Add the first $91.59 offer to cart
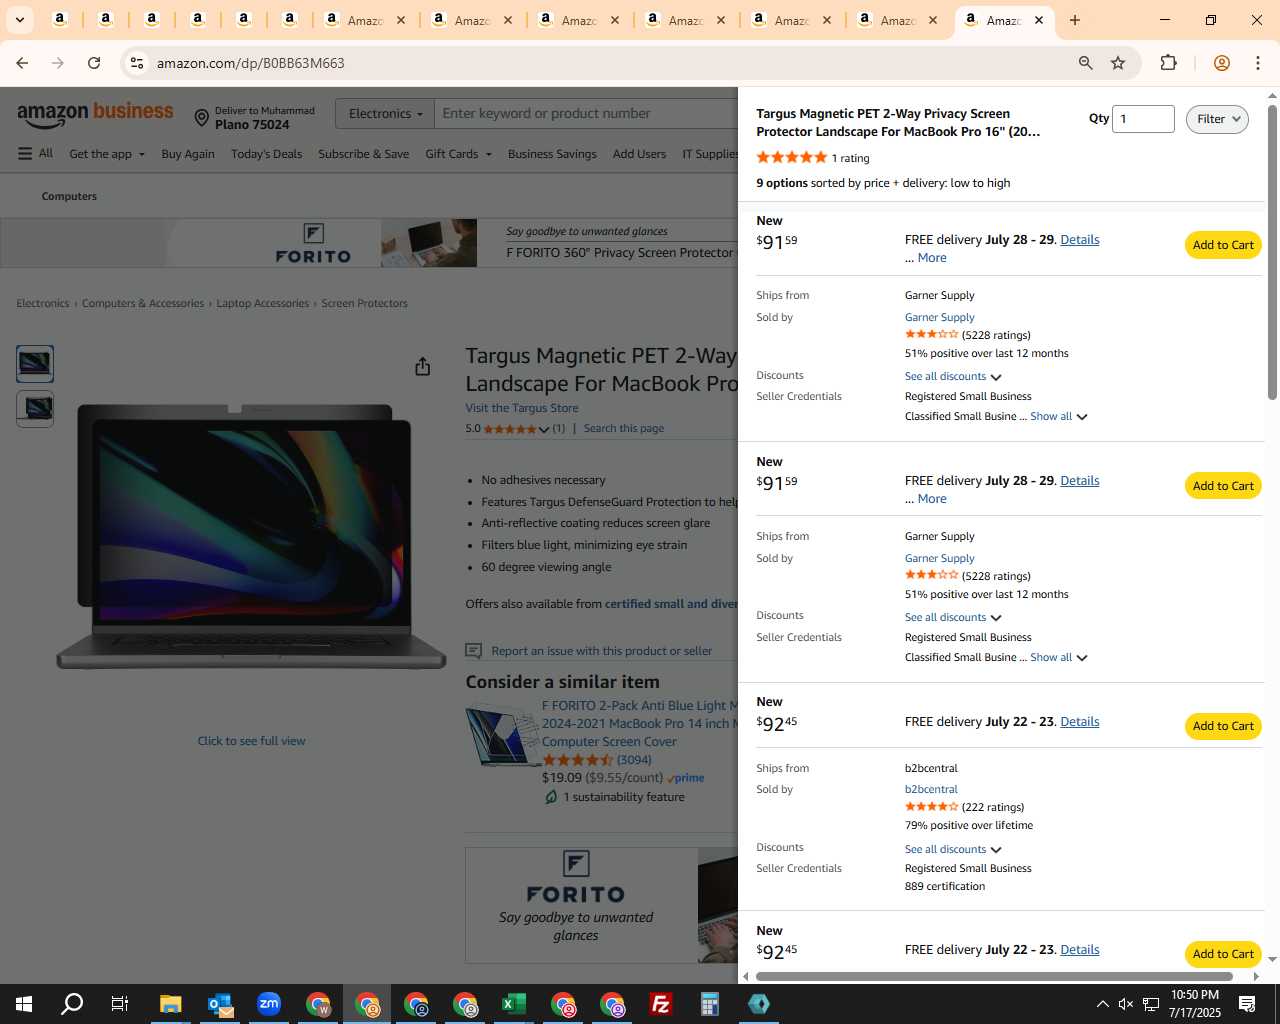The width and height of the screenshot is (1280, 1024). (x=1223, y=245)
